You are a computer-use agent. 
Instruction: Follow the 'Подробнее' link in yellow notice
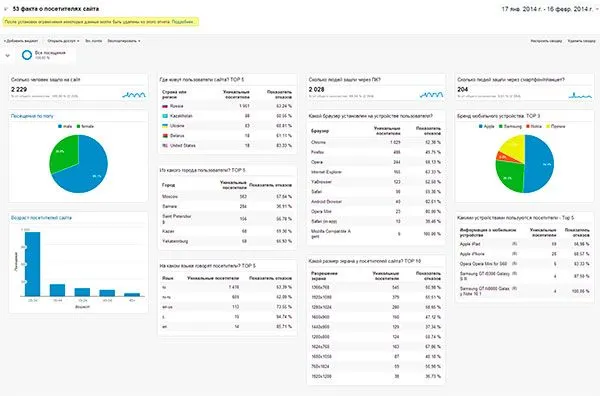click(x=183, y=22)
